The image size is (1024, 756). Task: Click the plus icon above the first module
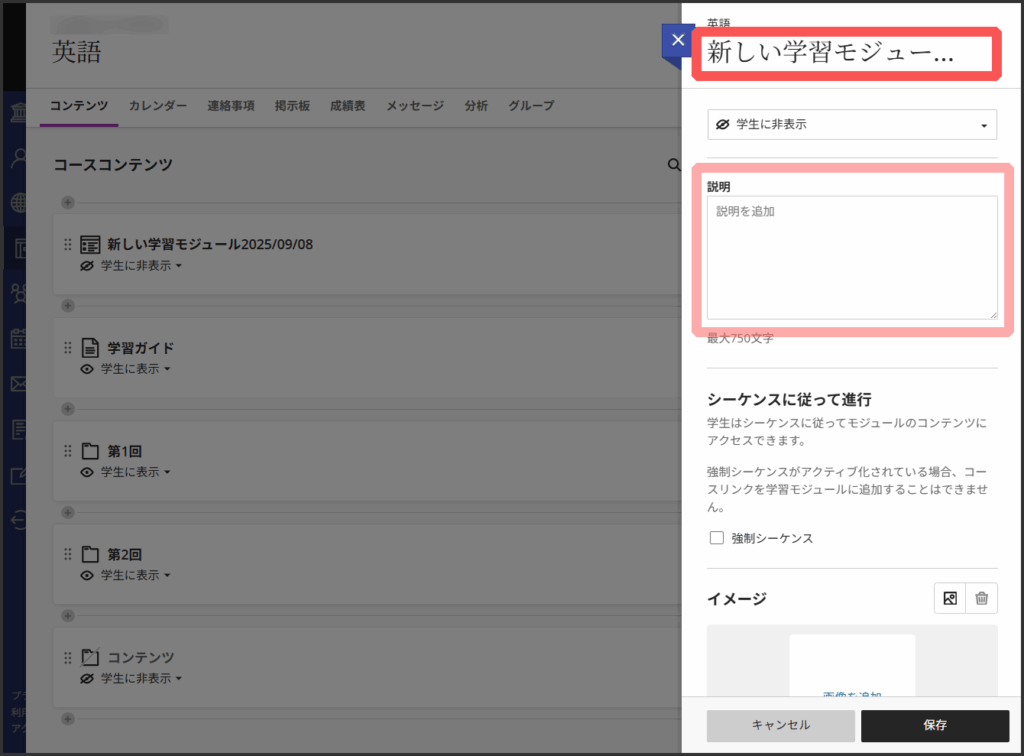[x=68, y=202]
